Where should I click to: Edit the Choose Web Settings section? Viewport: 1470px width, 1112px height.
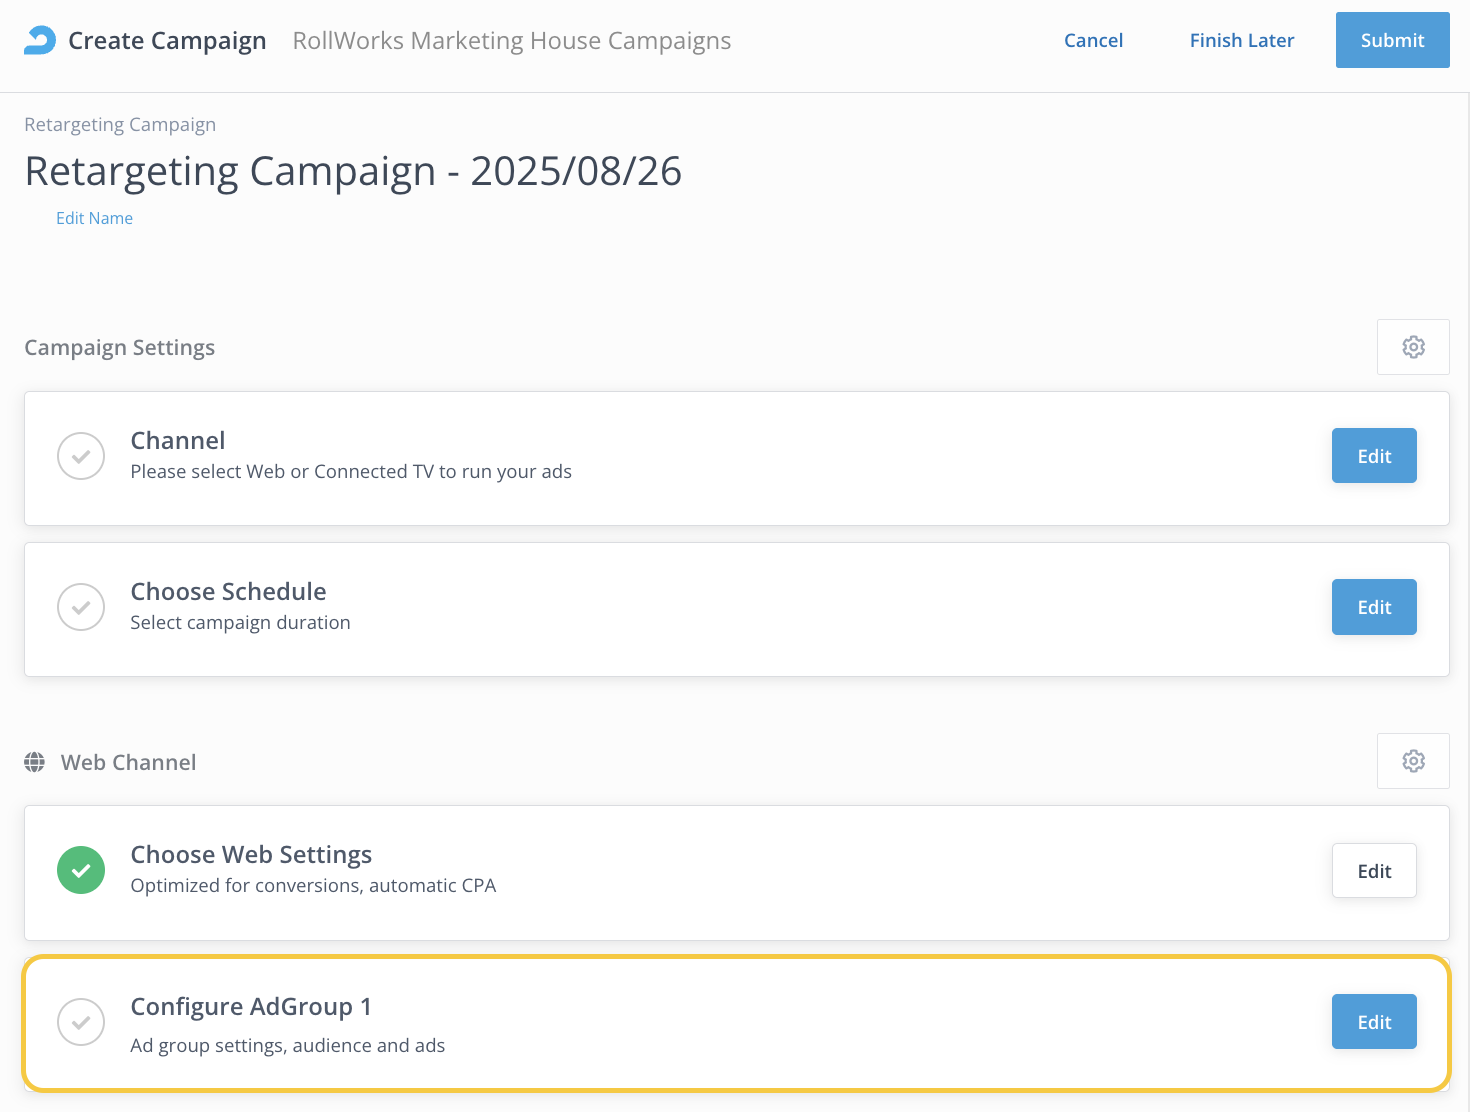coord(1373,871)
